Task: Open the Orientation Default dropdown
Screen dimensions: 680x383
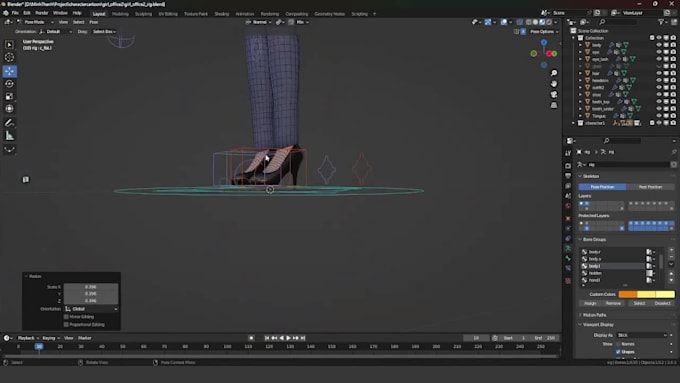Action: [x=56, y=32]
